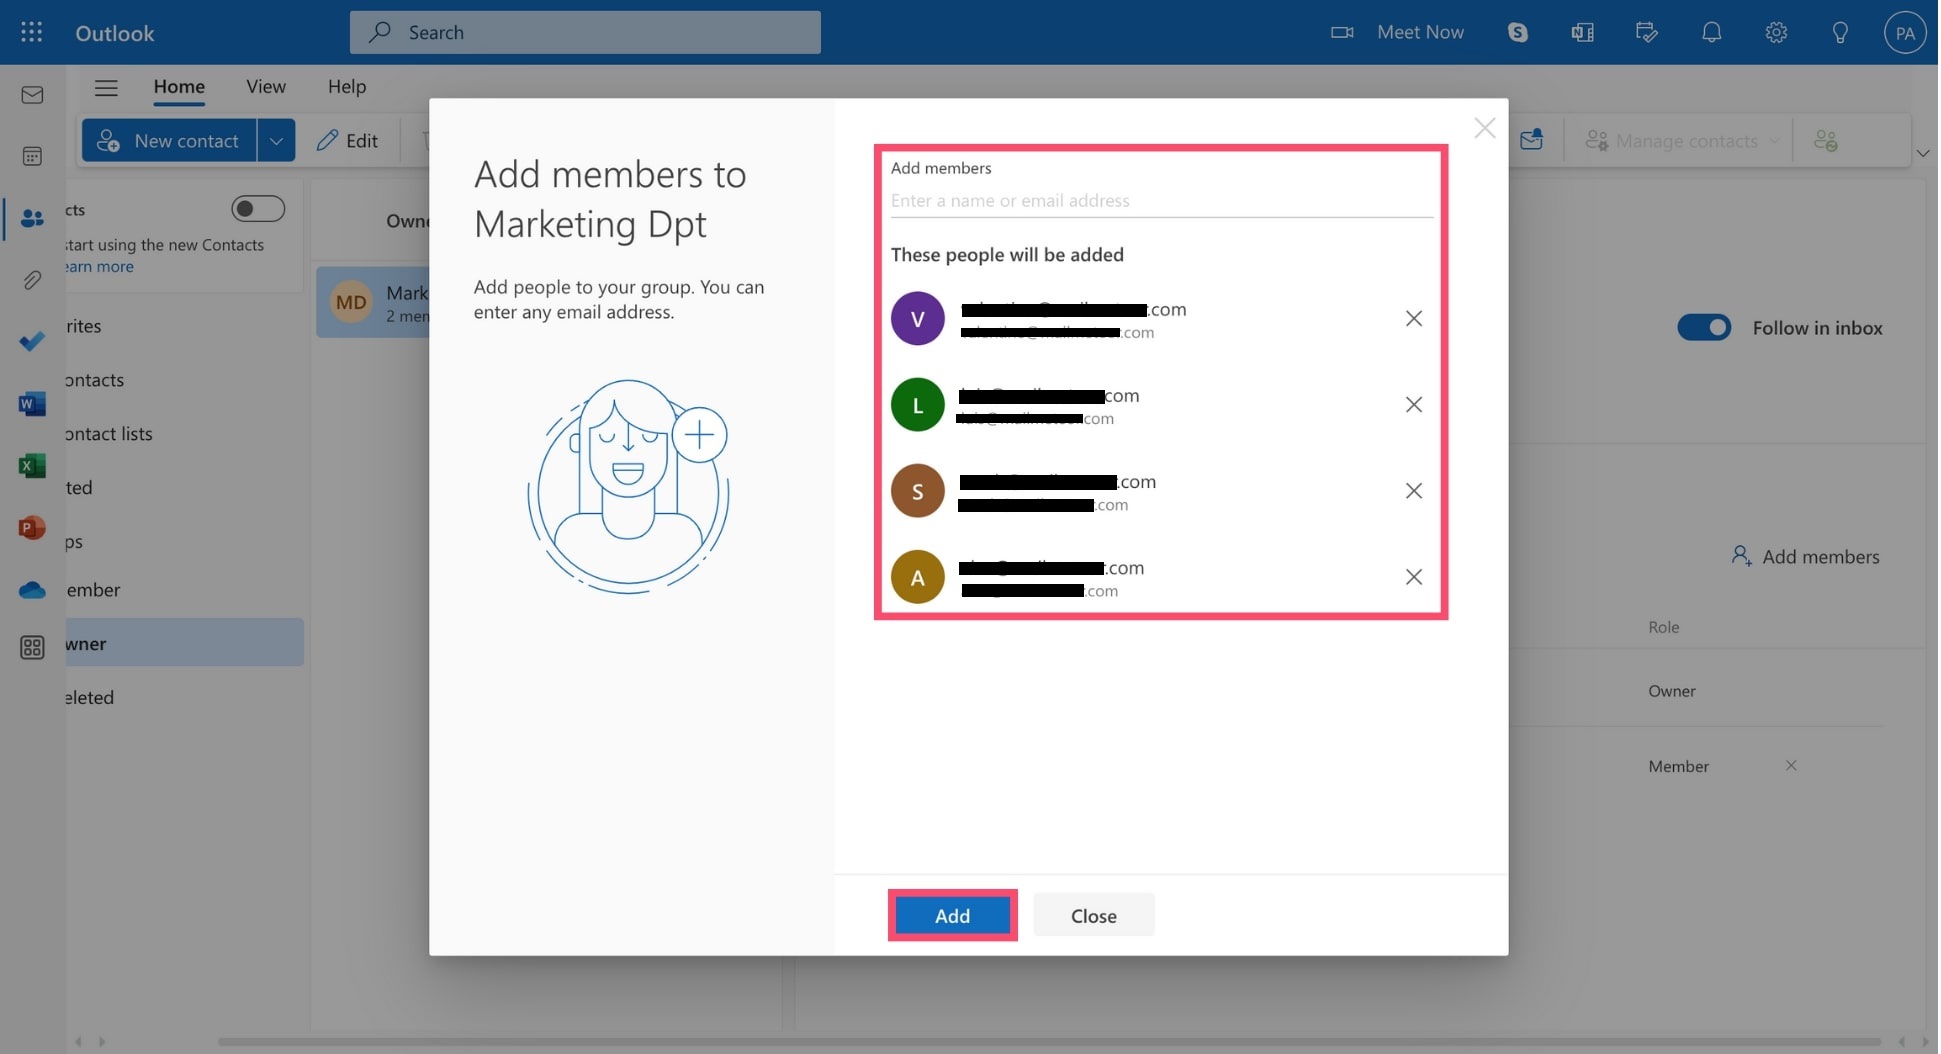The image size is (1941, 1054).
Task: Open the Help tab
Action: [x=348, y=87]
